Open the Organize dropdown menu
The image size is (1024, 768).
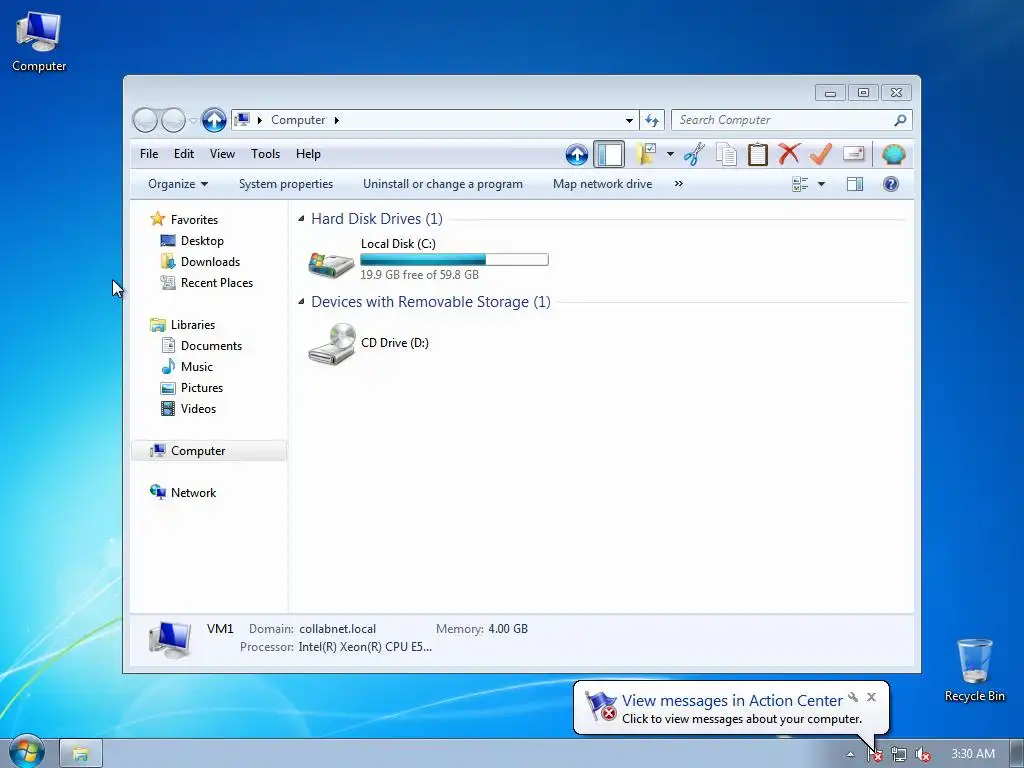[x=178, y=184]
